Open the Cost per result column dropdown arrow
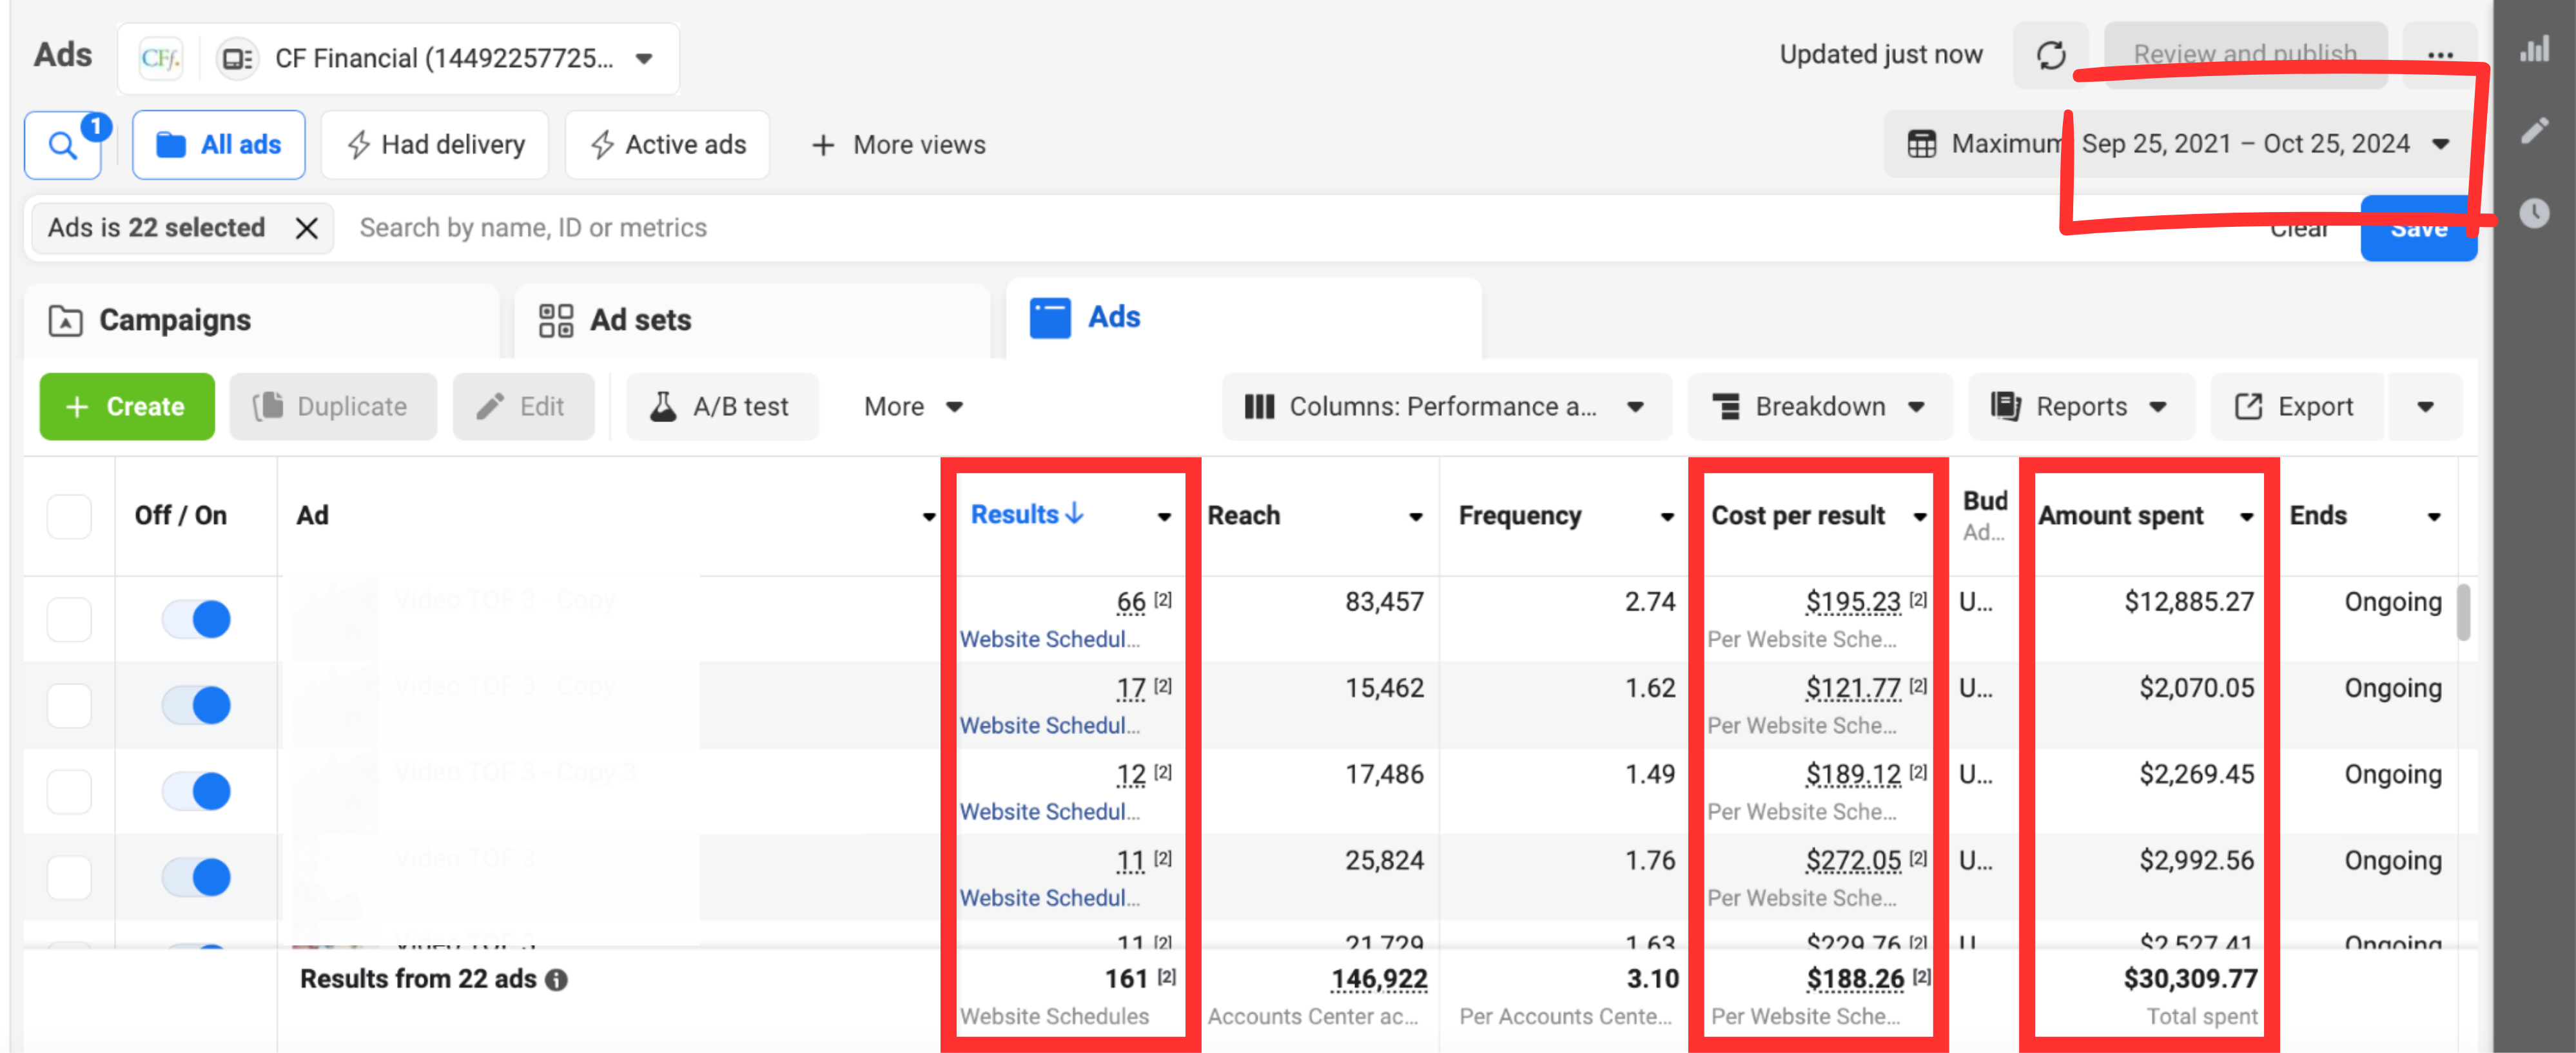 (1920, 517)
